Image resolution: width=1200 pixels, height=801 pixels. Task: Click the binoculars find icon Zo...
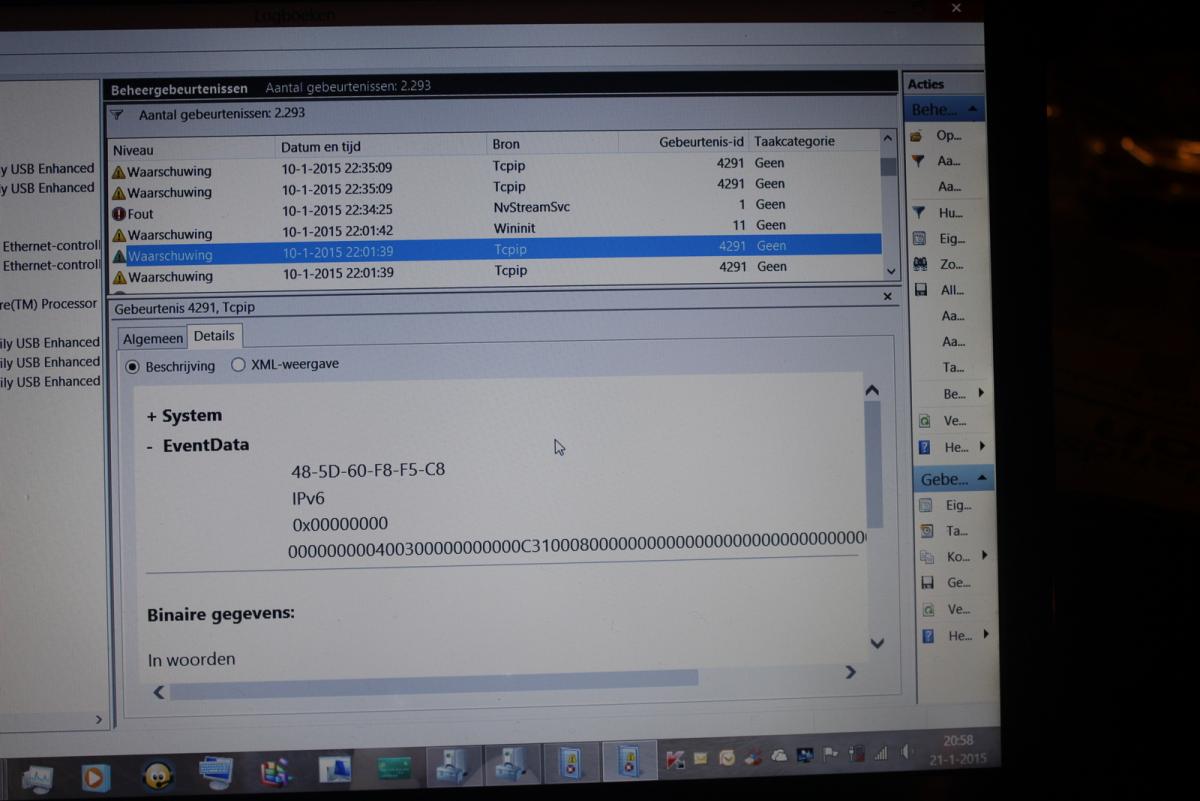click(919, 264)
